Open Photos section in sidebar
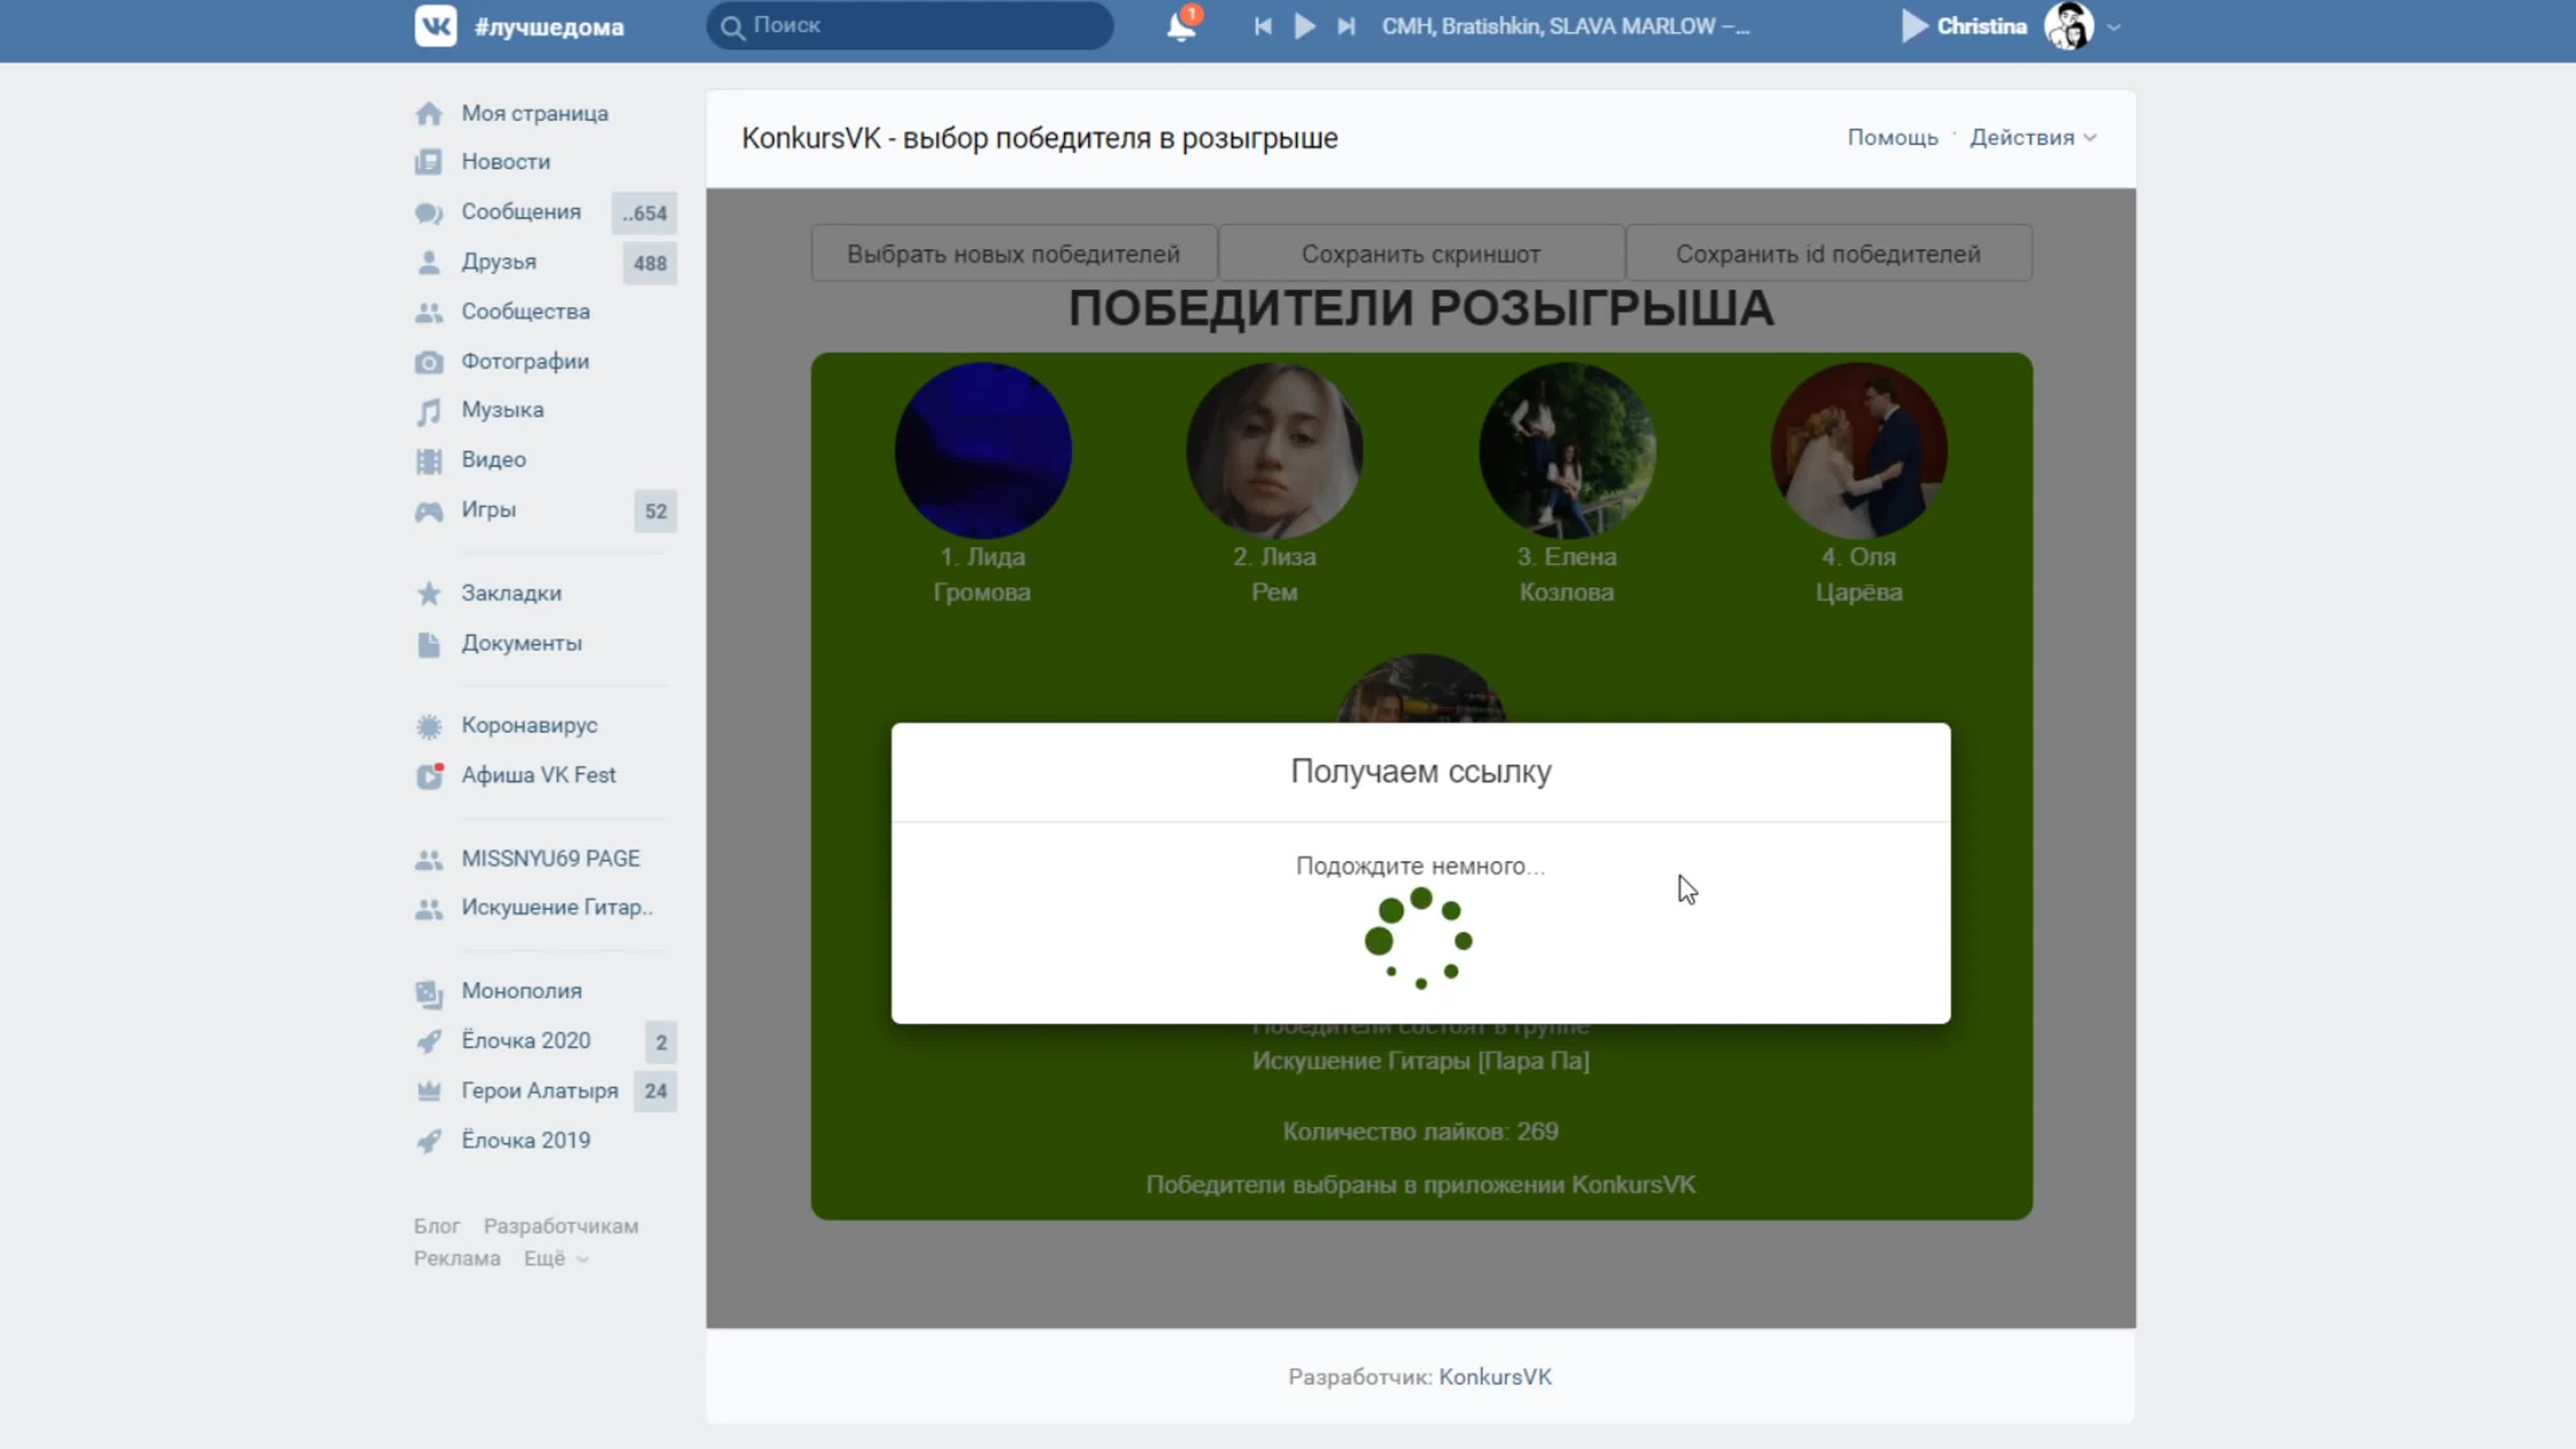This screenshot has width=2576, height=1449. (524, 361)
